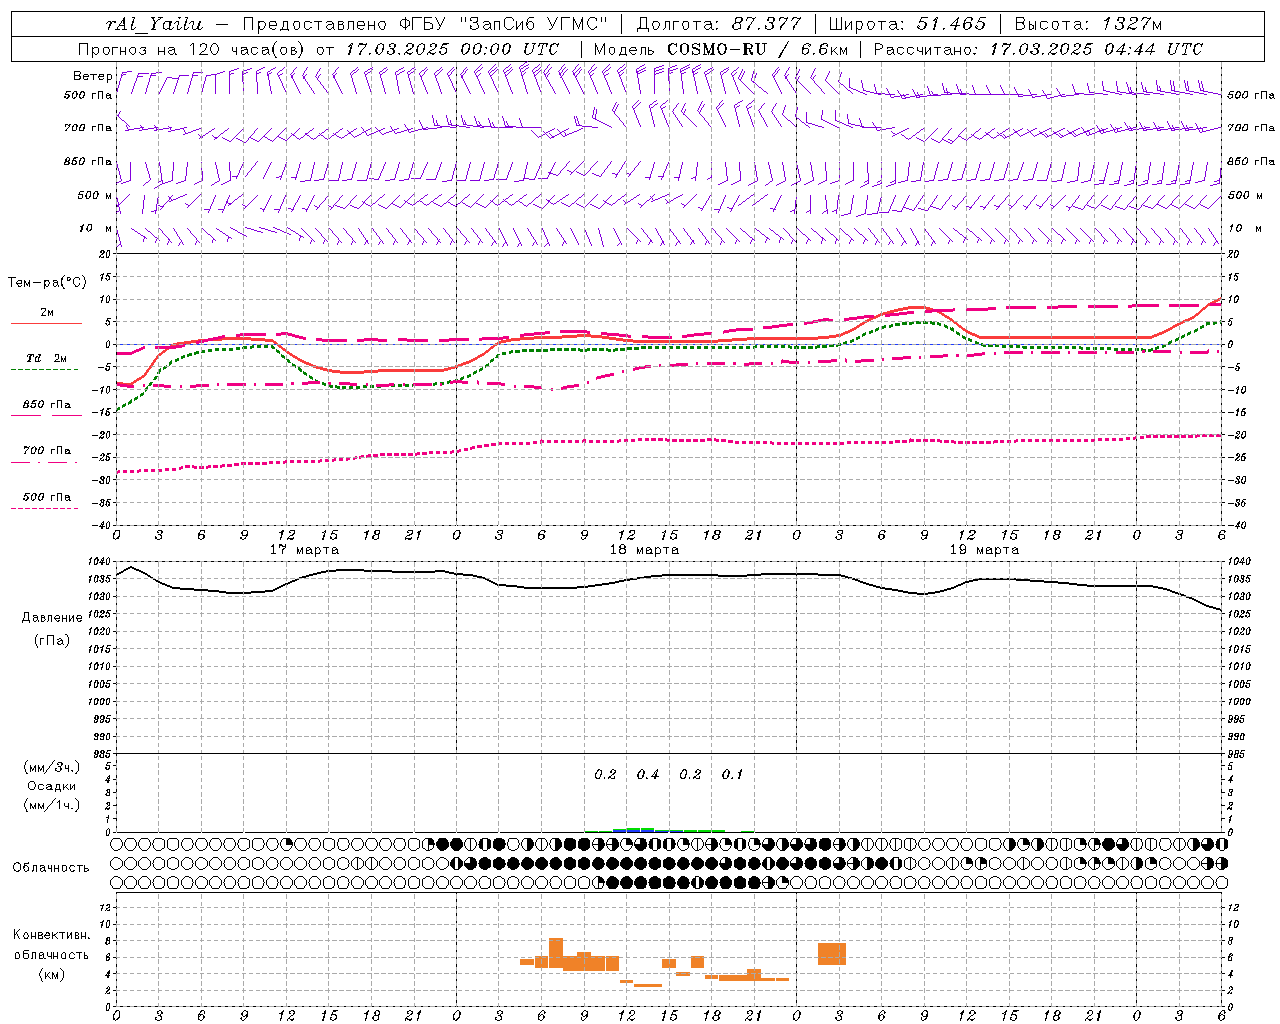Click the model name 'COSMO-RU / 6.6км'
The height and width of the screenshot is (1024, 1280).
pos(757,49)
